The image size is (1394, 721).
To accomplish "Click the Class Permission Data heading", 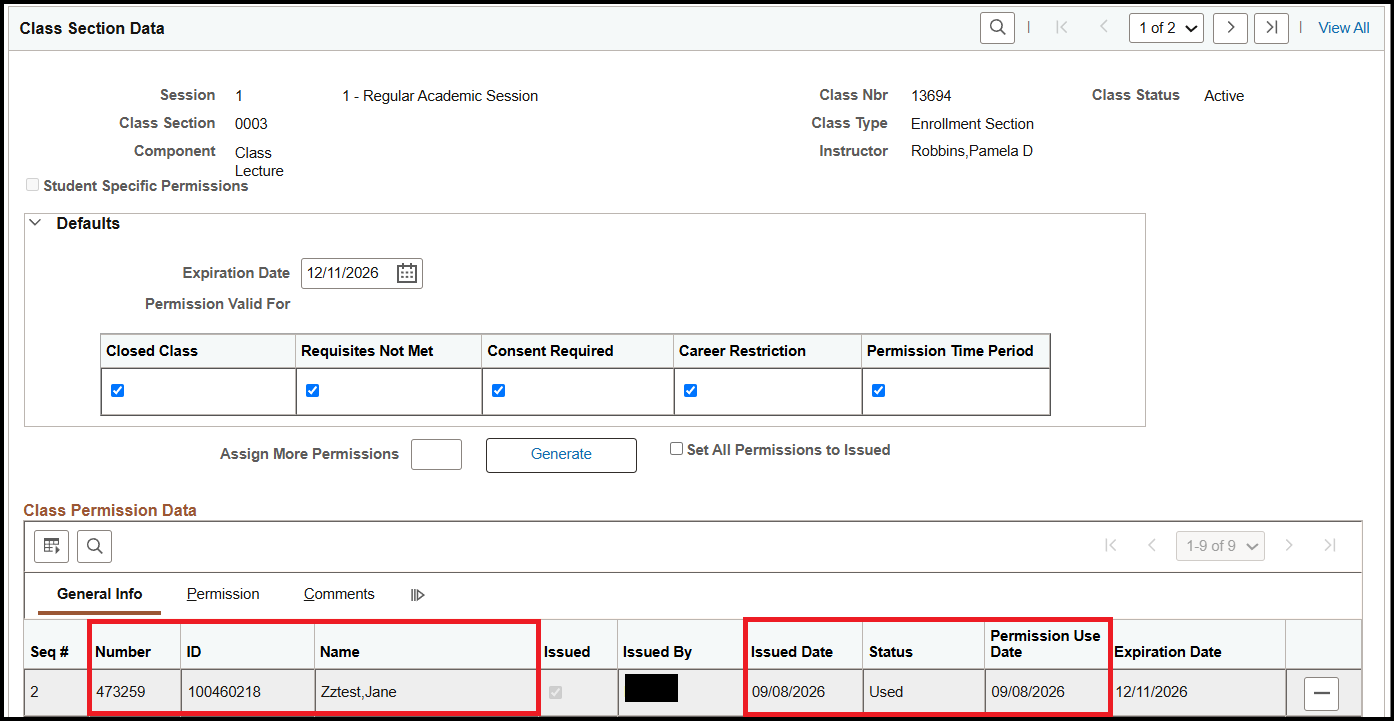I will point(110,510).
